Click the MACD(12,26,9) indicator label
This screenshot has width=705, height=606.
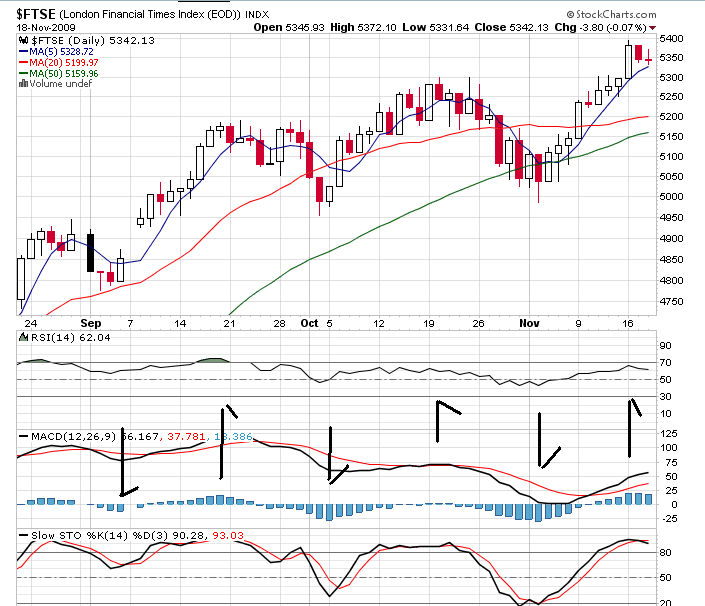point(73,437)
